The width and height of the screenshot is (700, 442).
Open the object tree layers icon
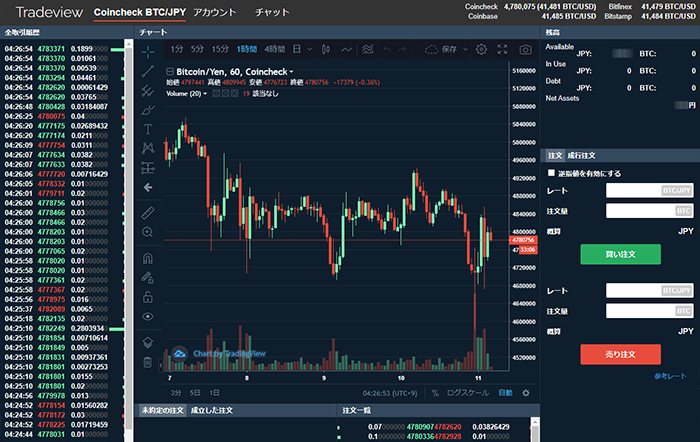click(148, 342)
